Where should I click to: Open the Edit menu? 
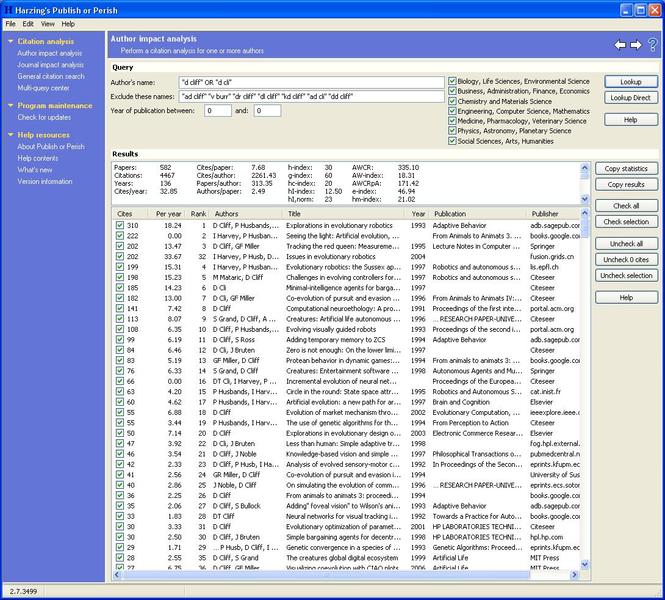click(x=28, y=24)
